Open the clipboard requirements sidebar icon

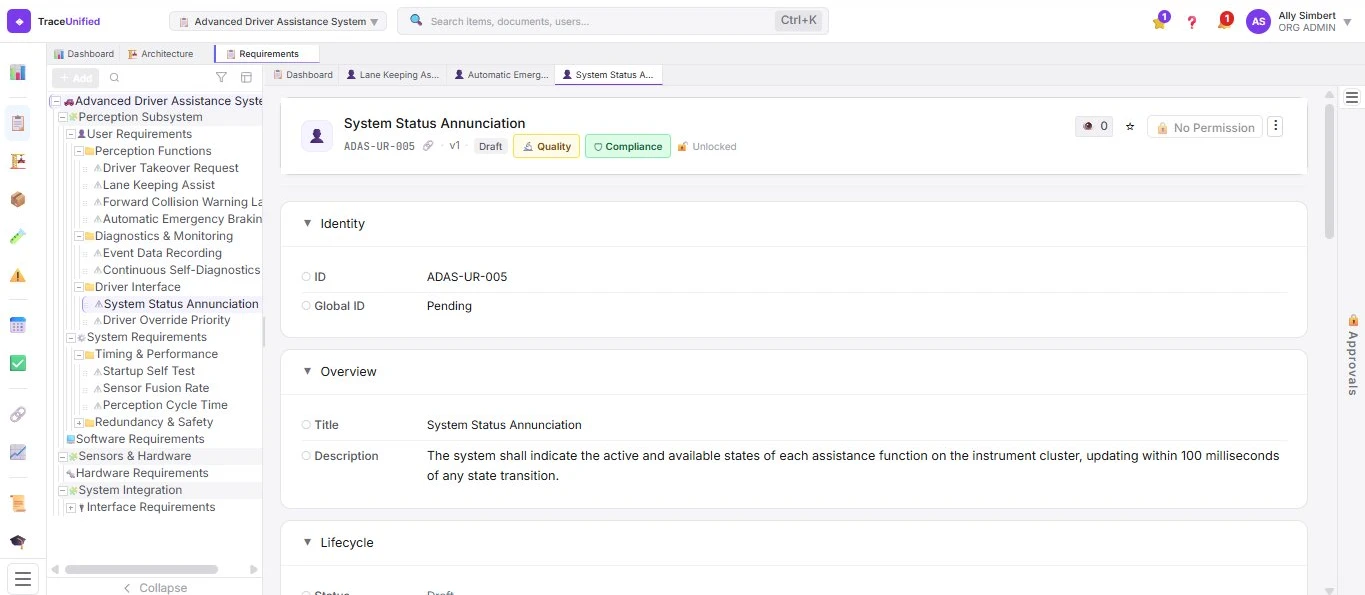point(18,123)
